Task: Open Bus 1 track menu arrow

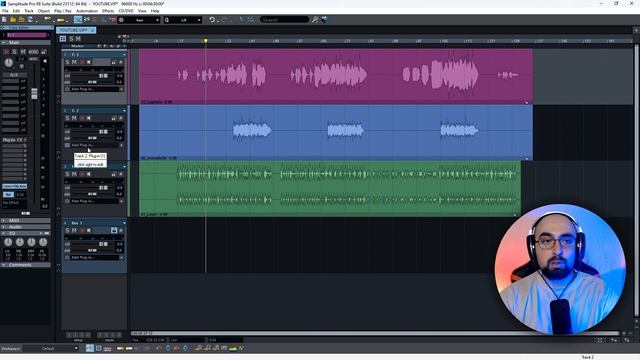Action: (124, 223)
